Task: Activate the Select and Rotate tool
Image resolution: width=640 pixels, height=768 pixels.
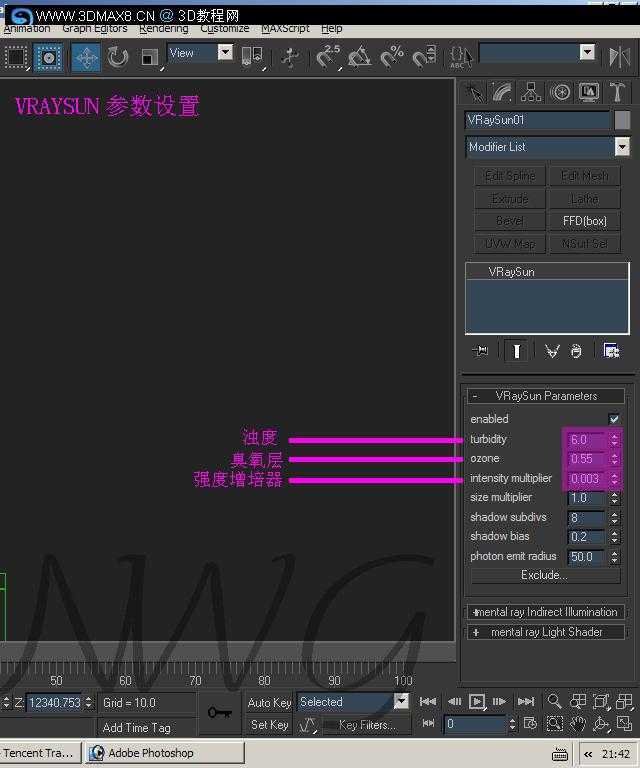Action: click(x=118, y=57)
